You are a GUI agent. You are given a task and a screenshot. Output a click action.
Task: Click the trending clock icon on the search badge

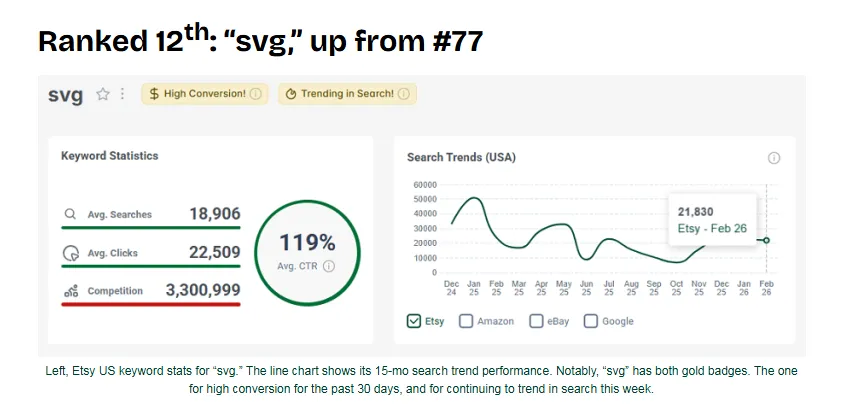coord(291,94)
